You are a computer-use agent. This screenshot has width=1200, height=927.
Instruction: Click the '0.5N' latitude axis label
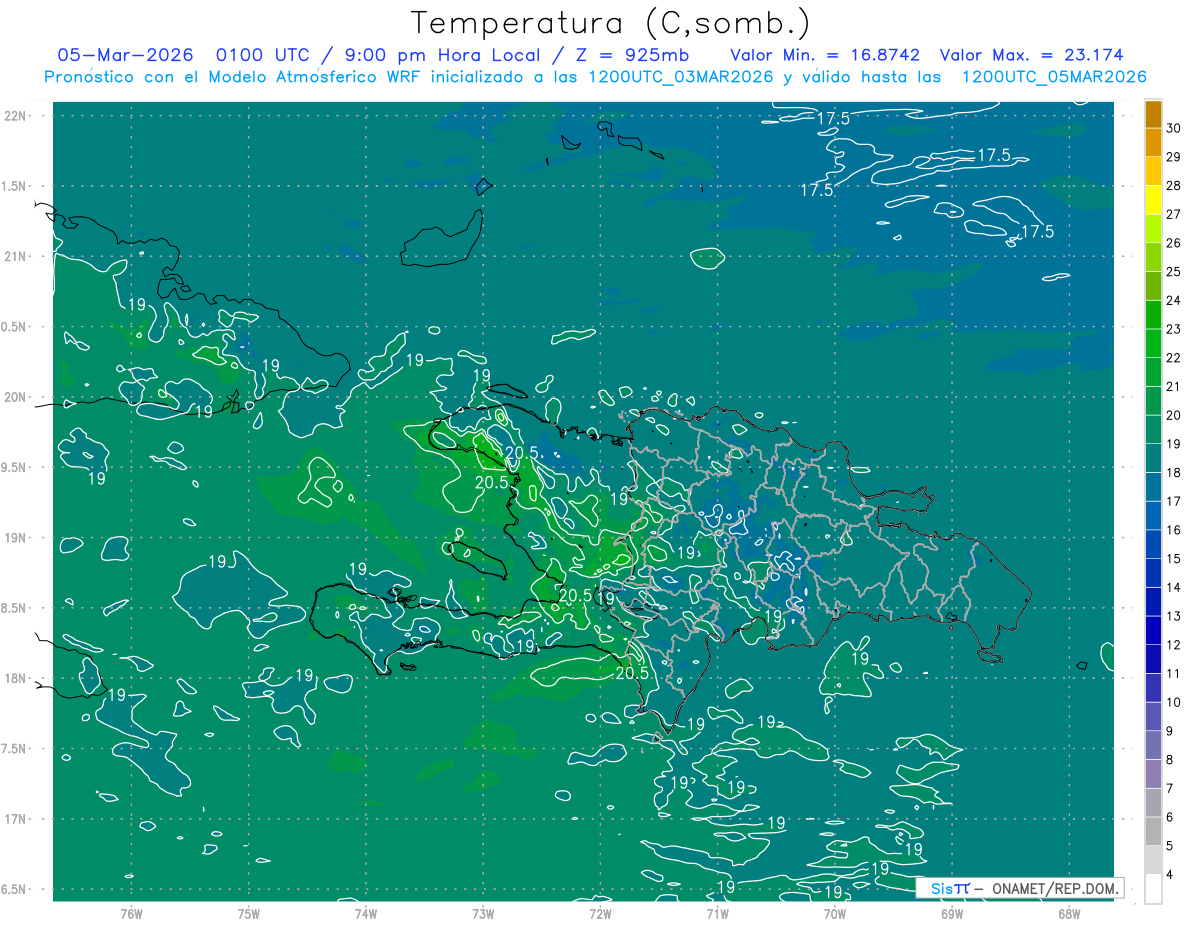pyautogui.click(x=16, y=326)
